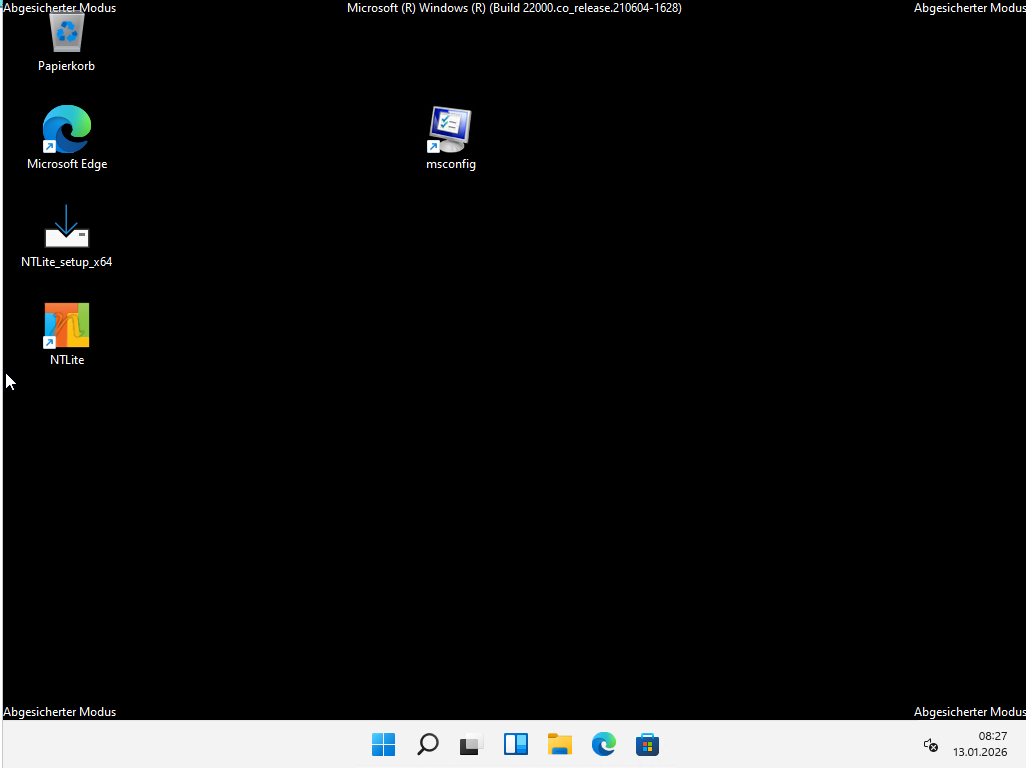This screenshot has height=768, width=1026.
Task: Click the clock showing 08:27
Action: pyautogui.click(x=992, y=736)
